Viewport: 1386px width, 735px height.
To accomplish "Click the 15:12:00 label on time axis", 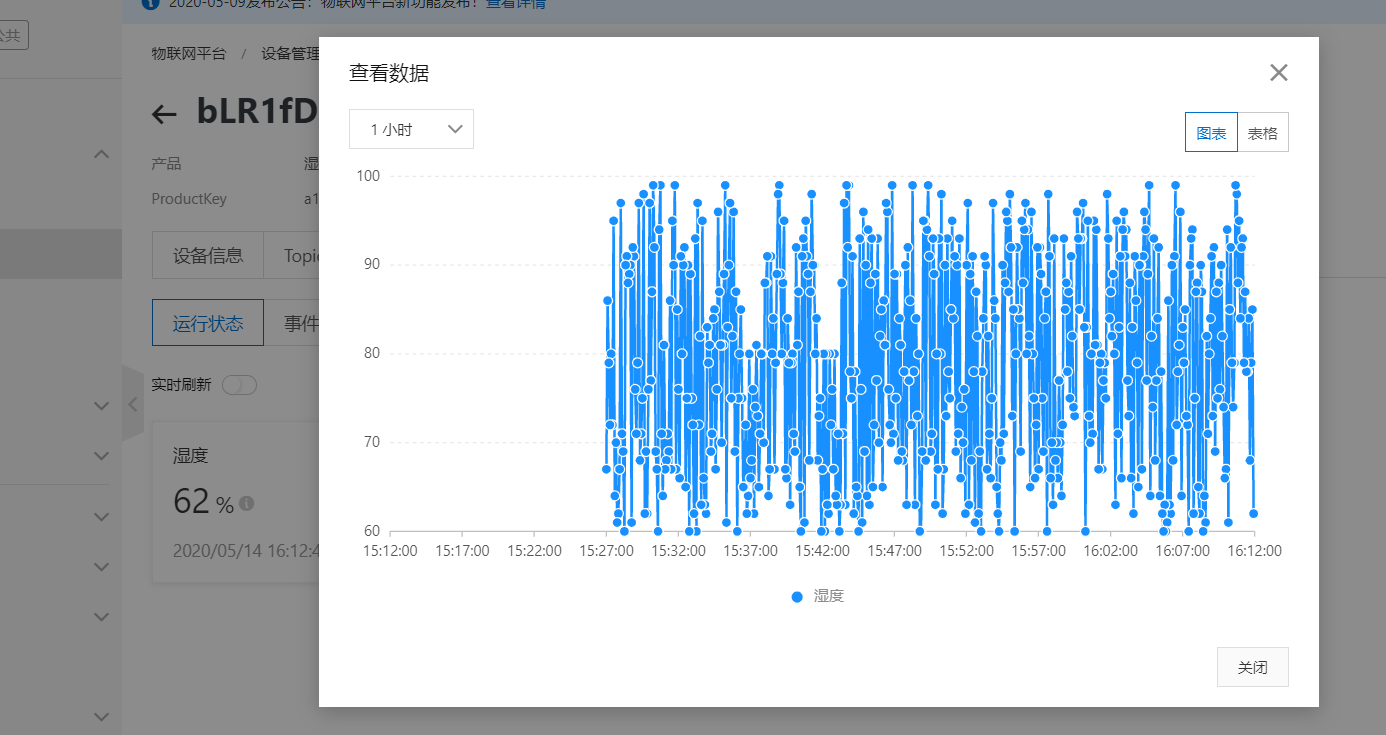I will tap(390, 551).
